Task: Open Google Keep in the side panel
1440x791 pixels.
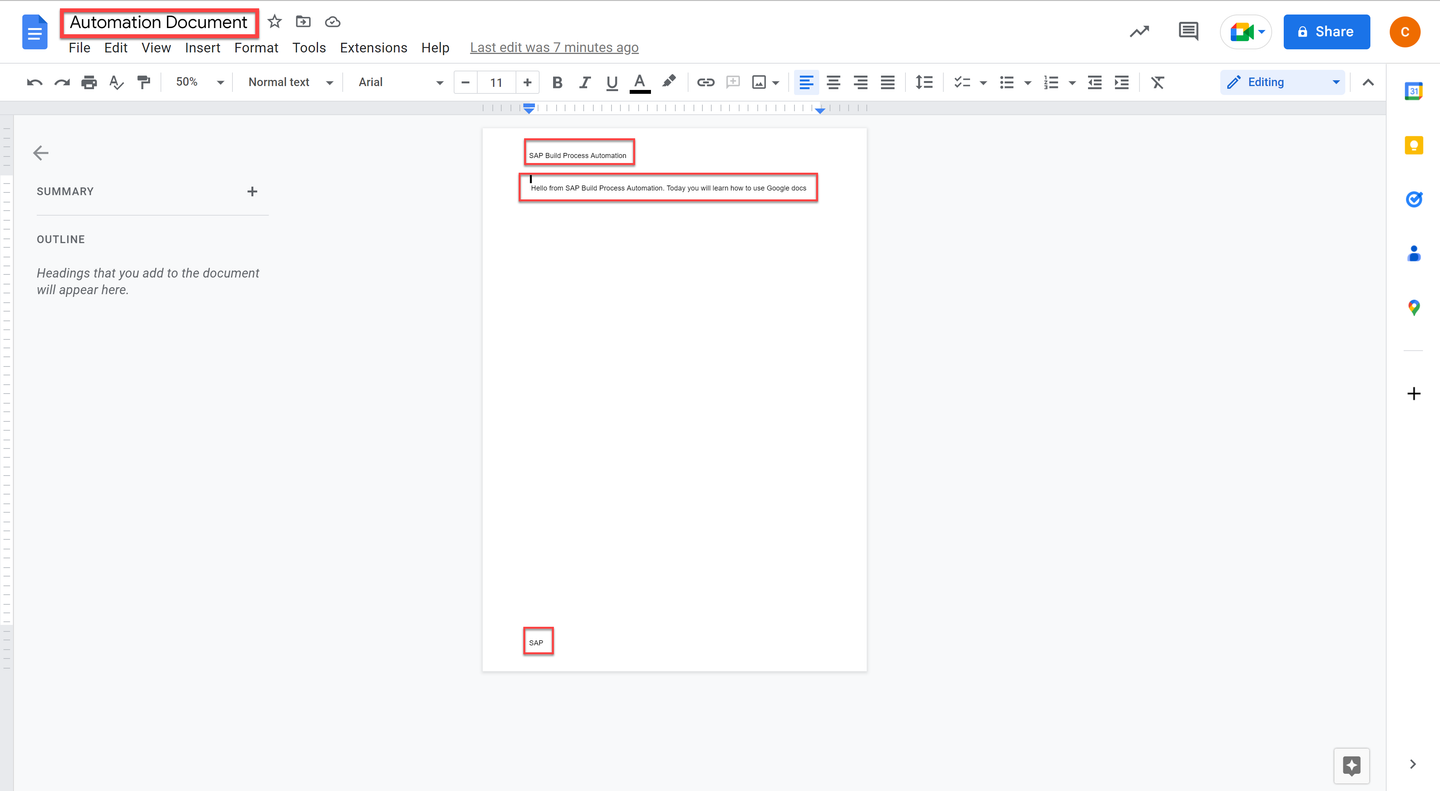Action: pyautogui.click(x=1414, y=146)
